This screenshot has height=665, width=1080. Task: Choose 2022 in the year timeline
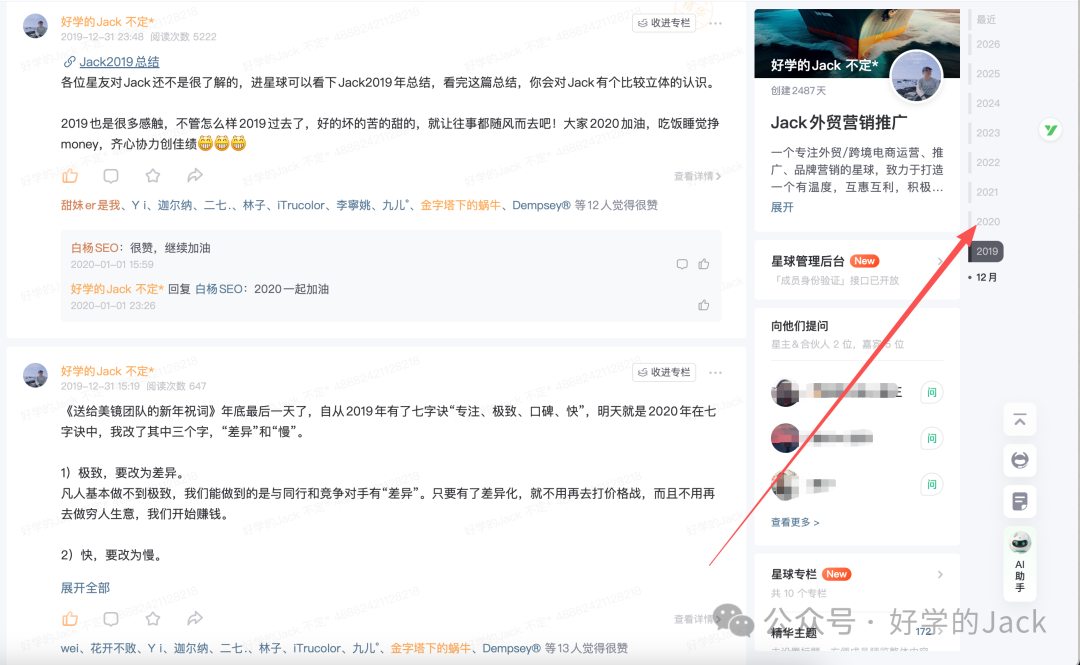pos(988,163)
